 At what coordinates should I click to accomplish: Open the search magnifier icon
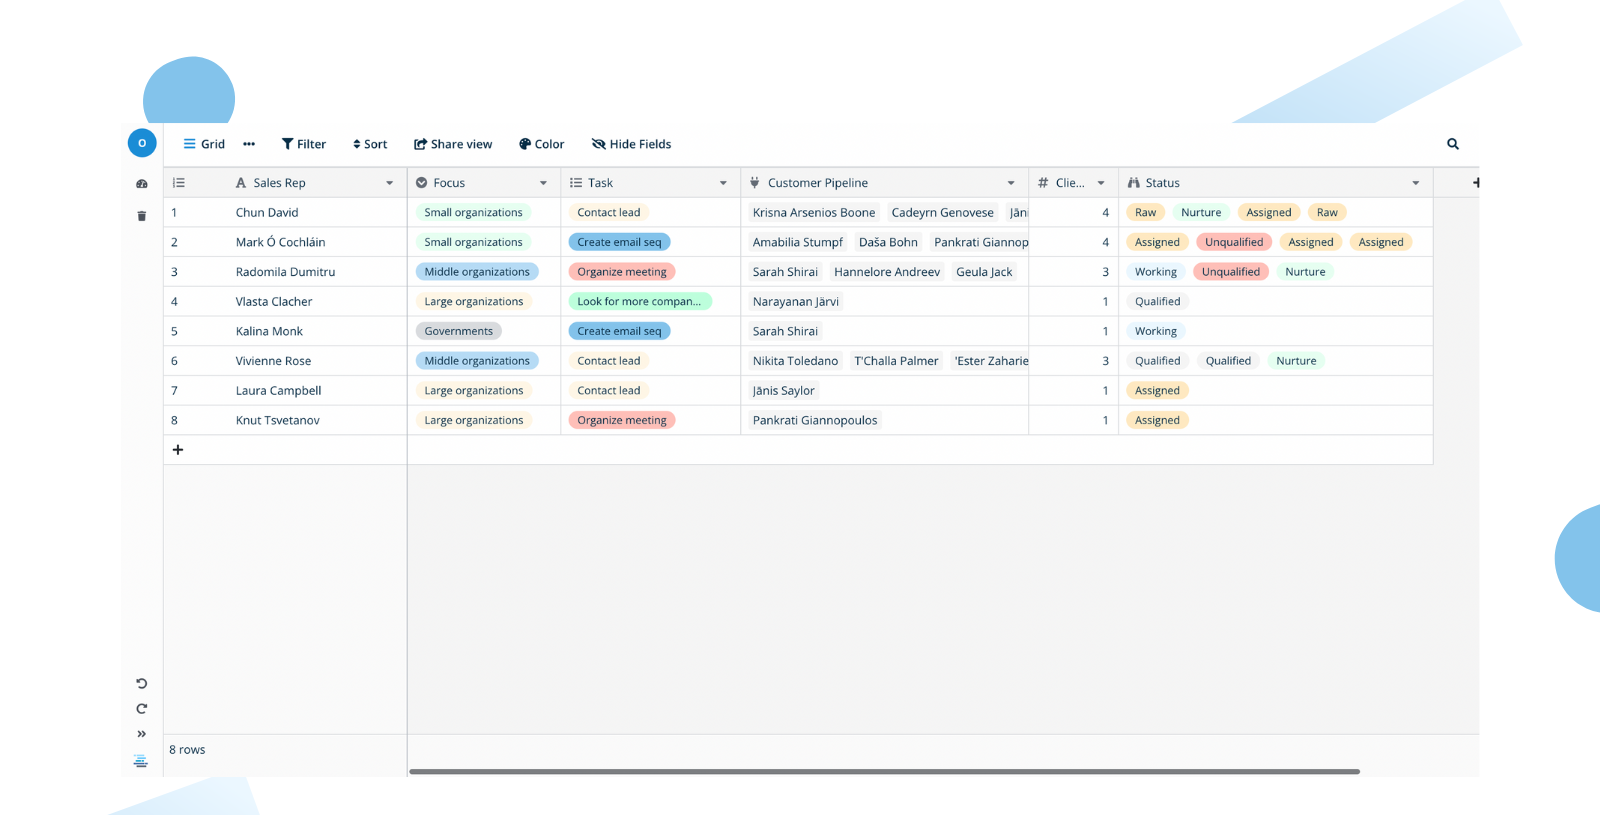click(x=1452, y=144)
